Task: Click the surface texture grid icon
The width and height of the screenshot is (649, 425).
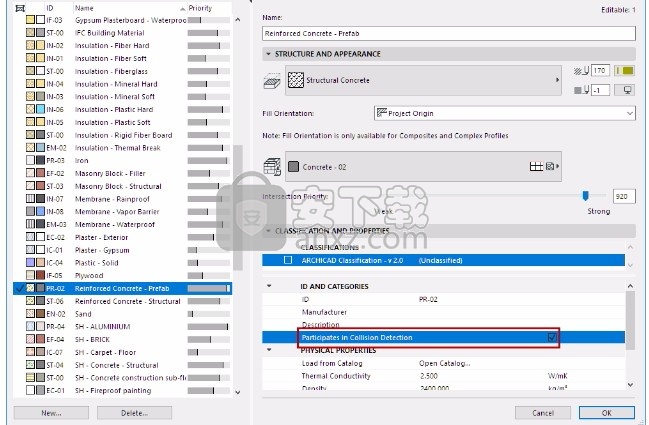Action: tap(536, 166)
